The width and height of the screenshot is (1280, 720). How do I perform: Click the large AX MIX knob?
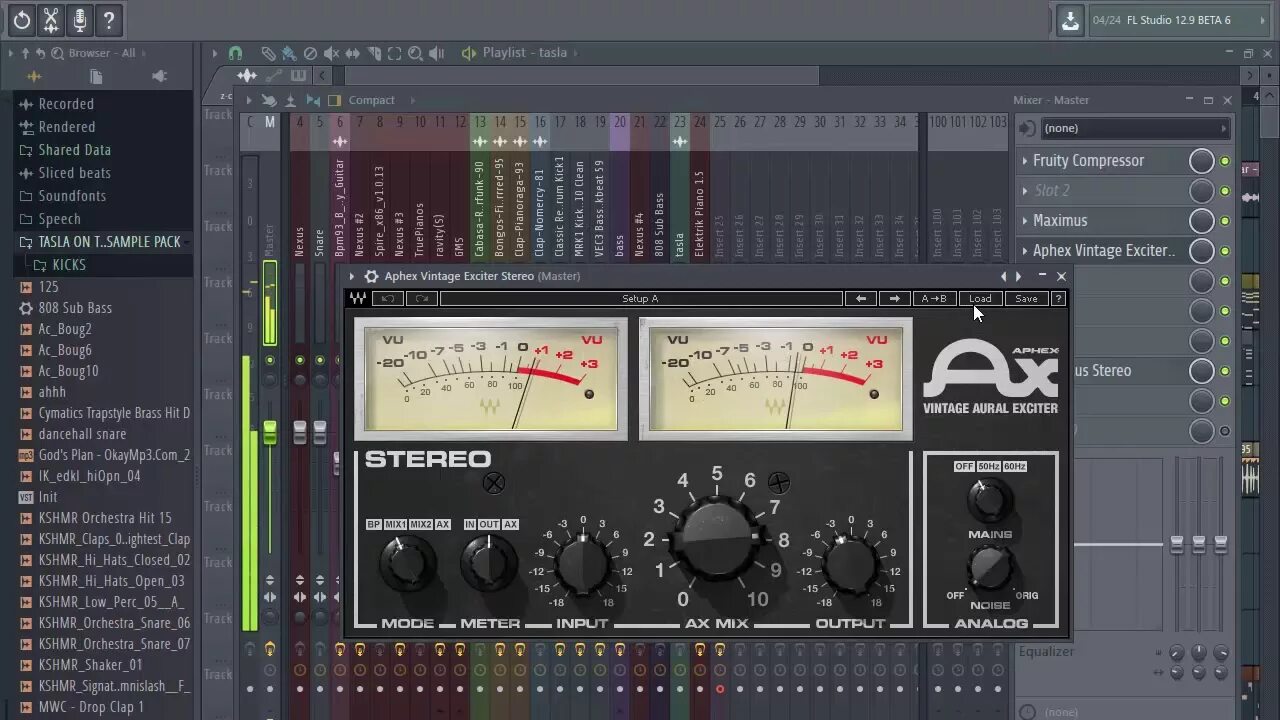(716, 540)
